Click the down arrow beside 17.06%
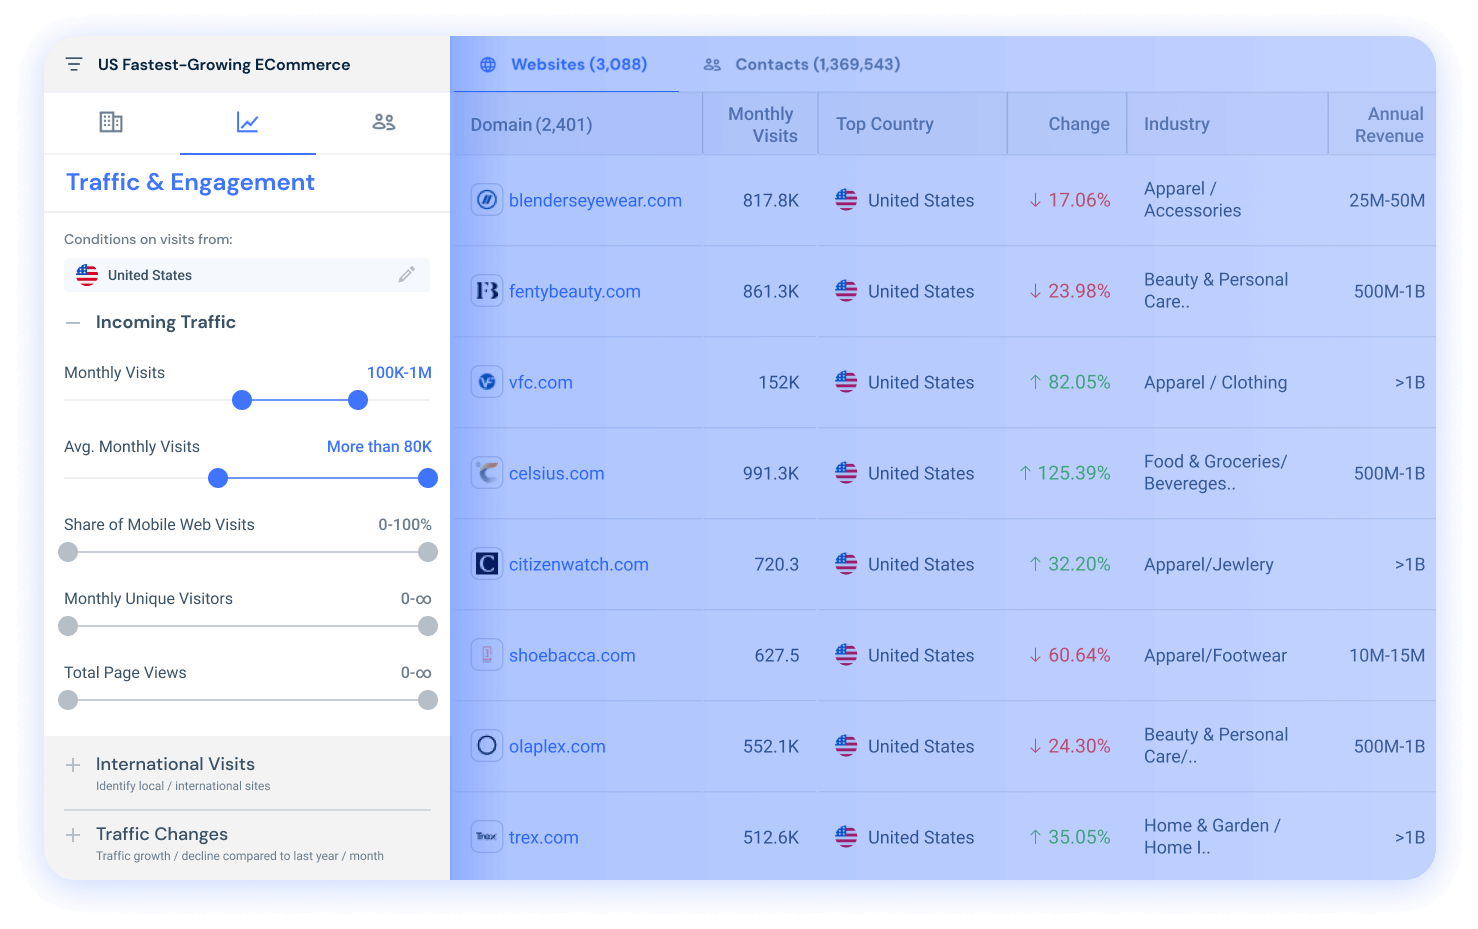 1035,200
